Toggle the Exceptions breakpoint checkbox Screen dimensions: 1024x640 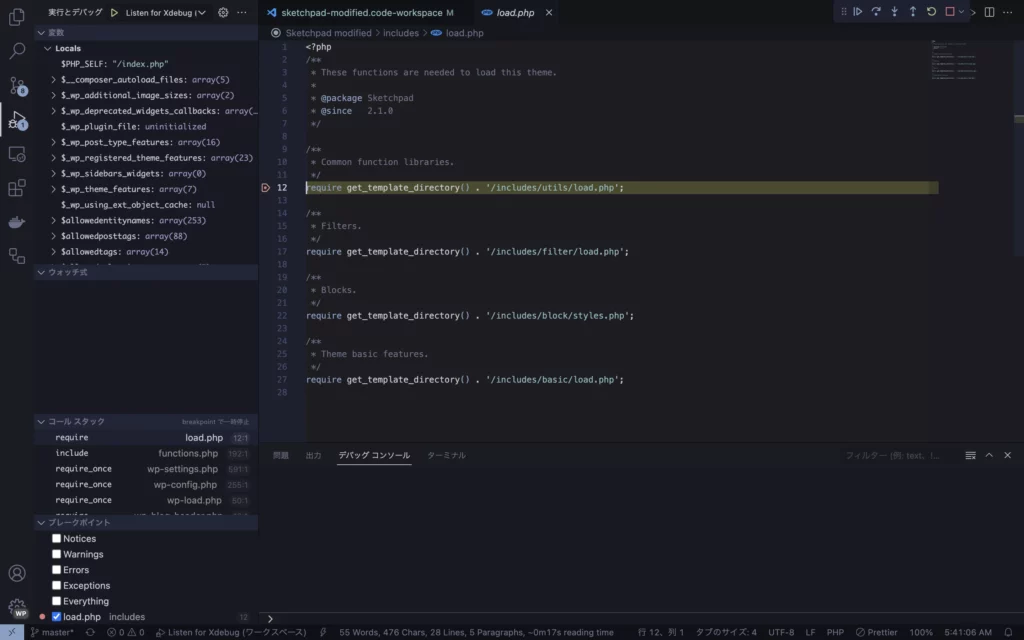click(x=56, y=585)
